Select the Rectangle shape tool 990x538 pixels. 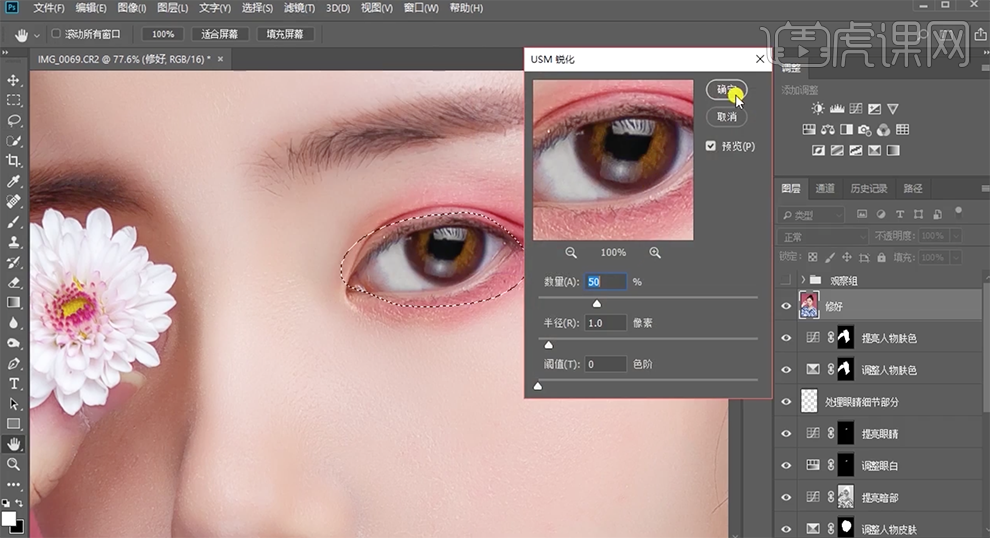13,424
